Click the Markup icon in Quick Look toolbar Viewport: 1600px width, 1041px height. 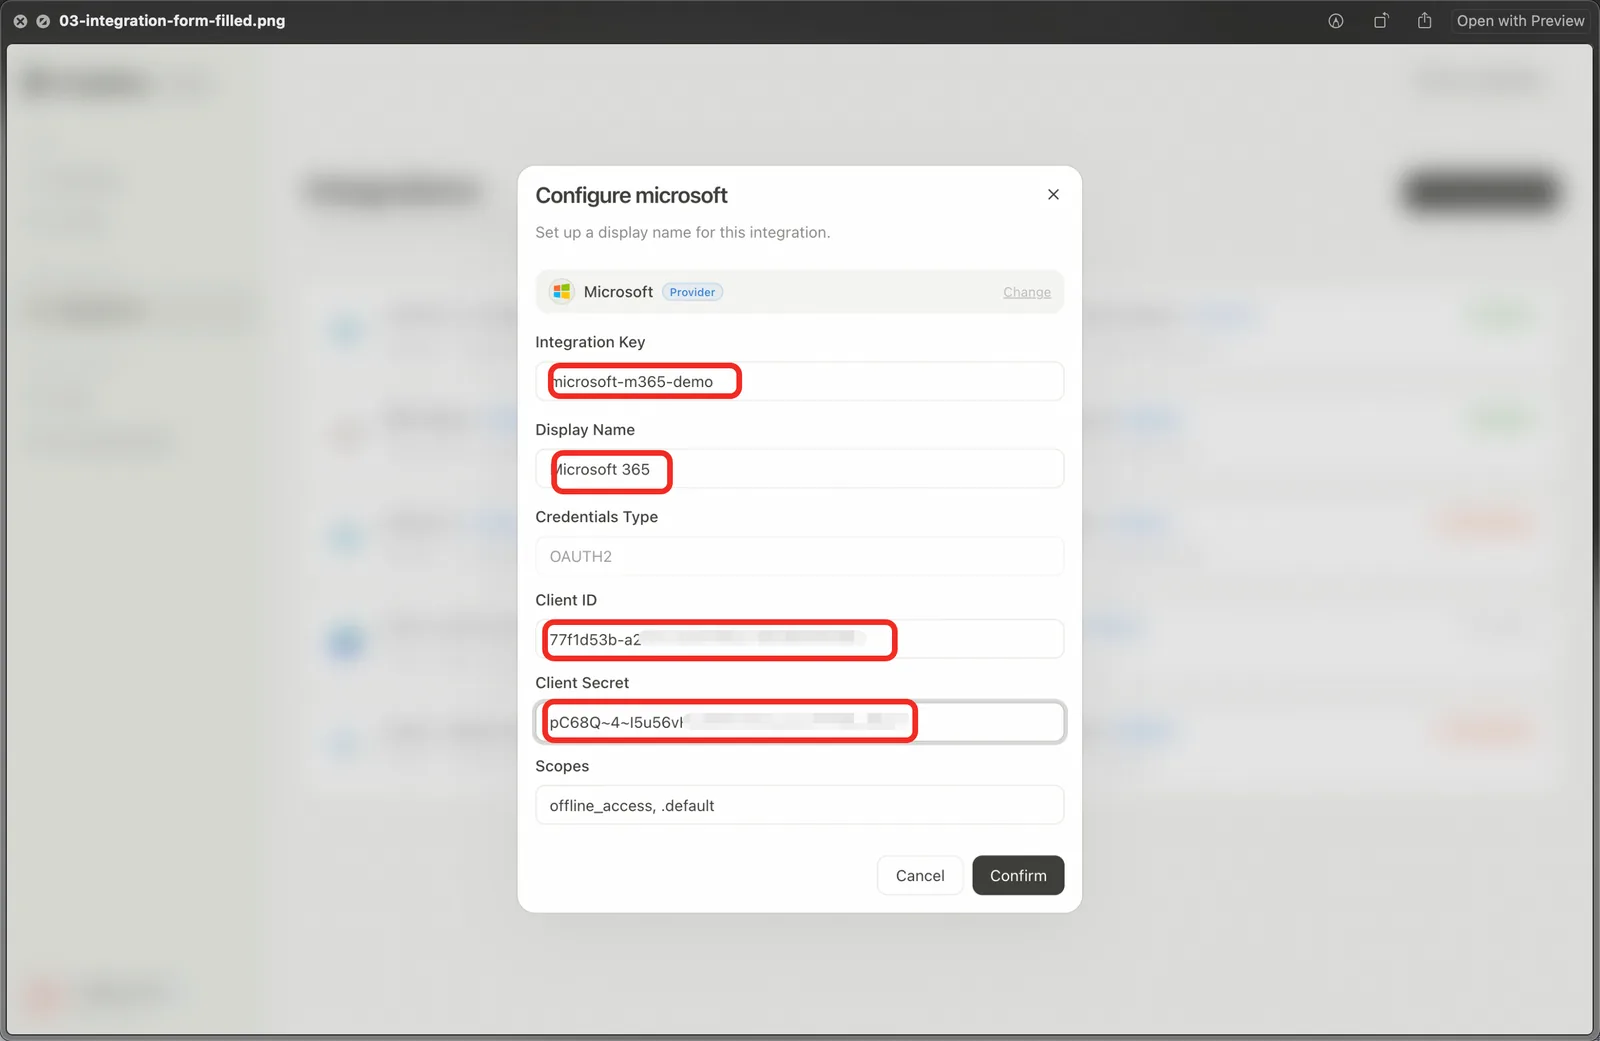click(1336, 21)
